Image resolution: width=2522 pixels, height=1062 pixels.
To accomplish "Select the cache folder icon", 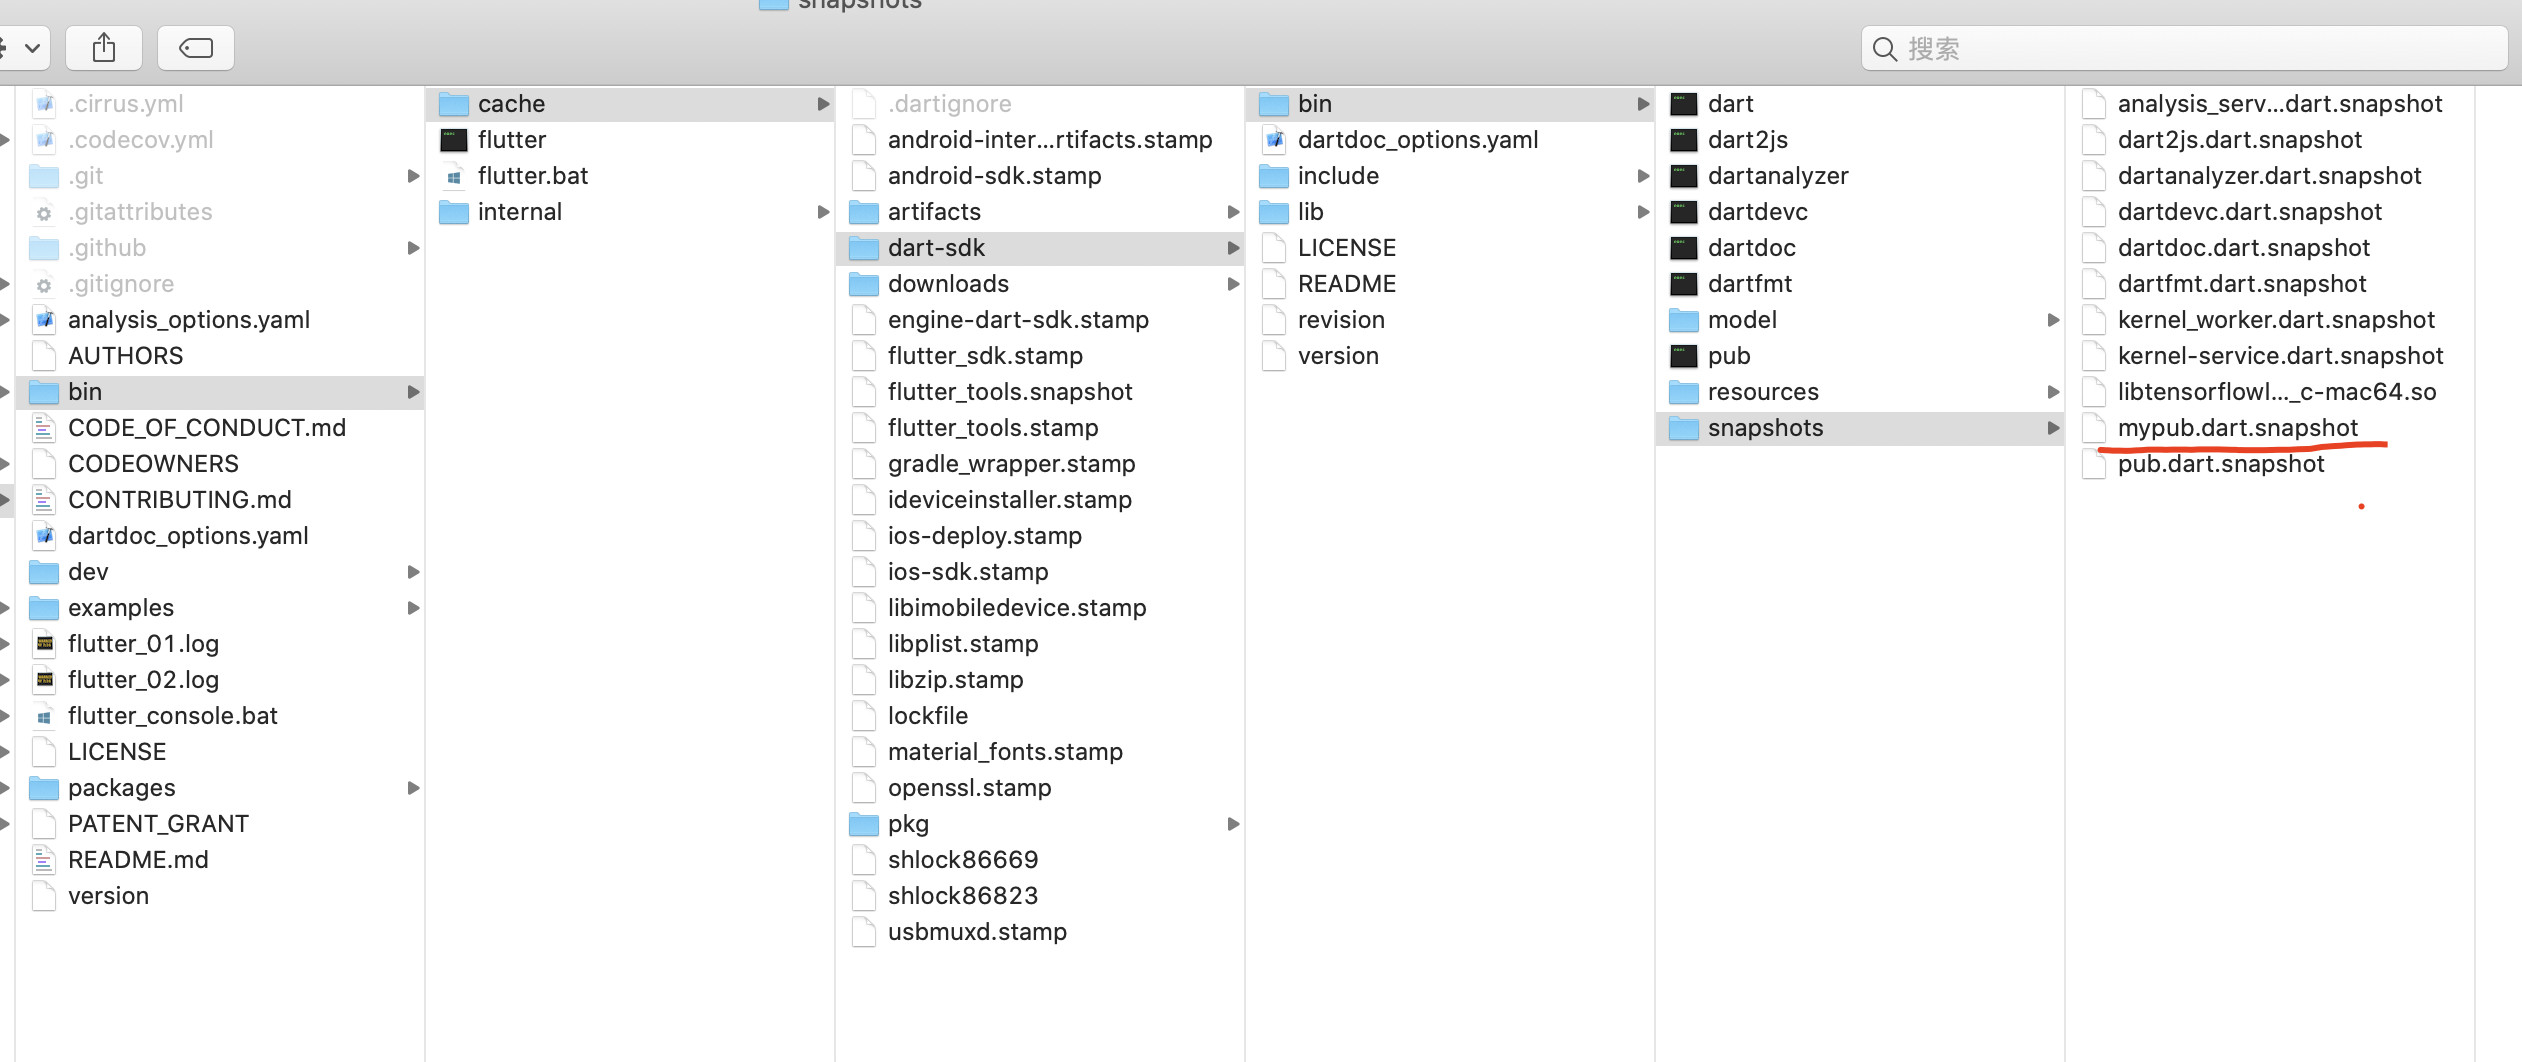I will pyautogui.click(x=454, y=104).
